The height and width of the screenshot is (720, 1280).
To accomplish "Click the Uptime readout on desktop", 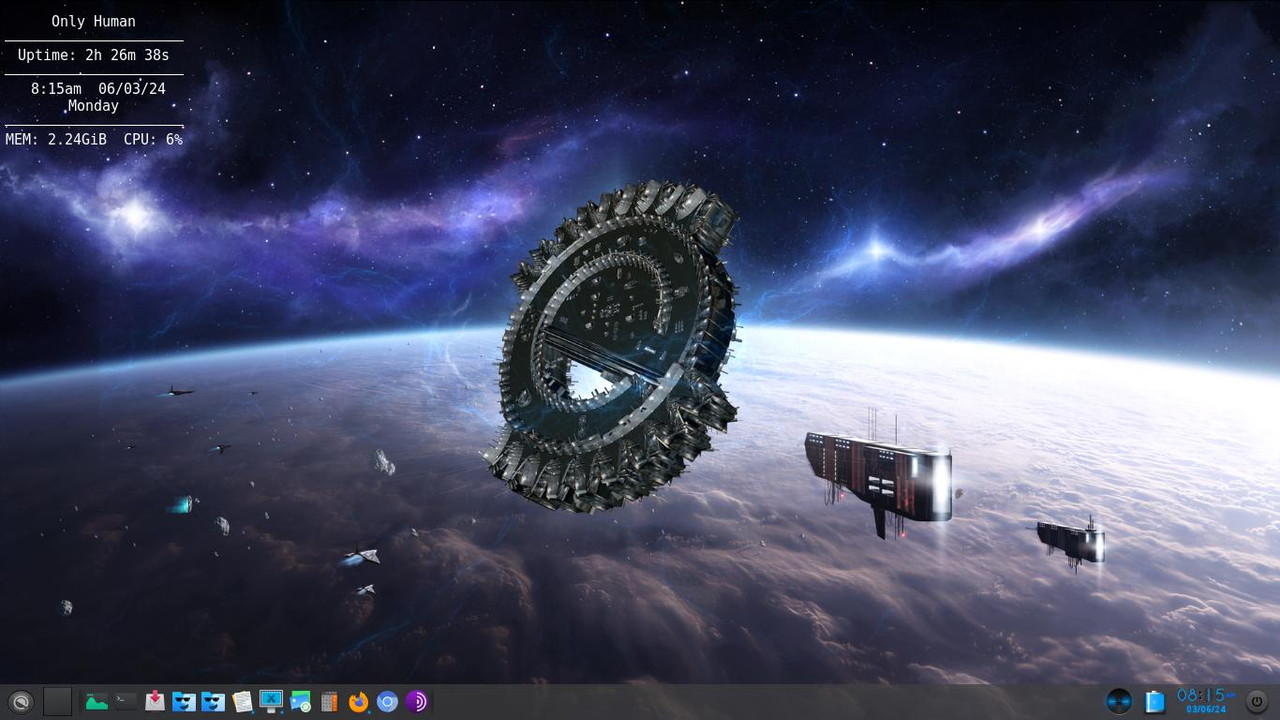I will coord(94,55).
